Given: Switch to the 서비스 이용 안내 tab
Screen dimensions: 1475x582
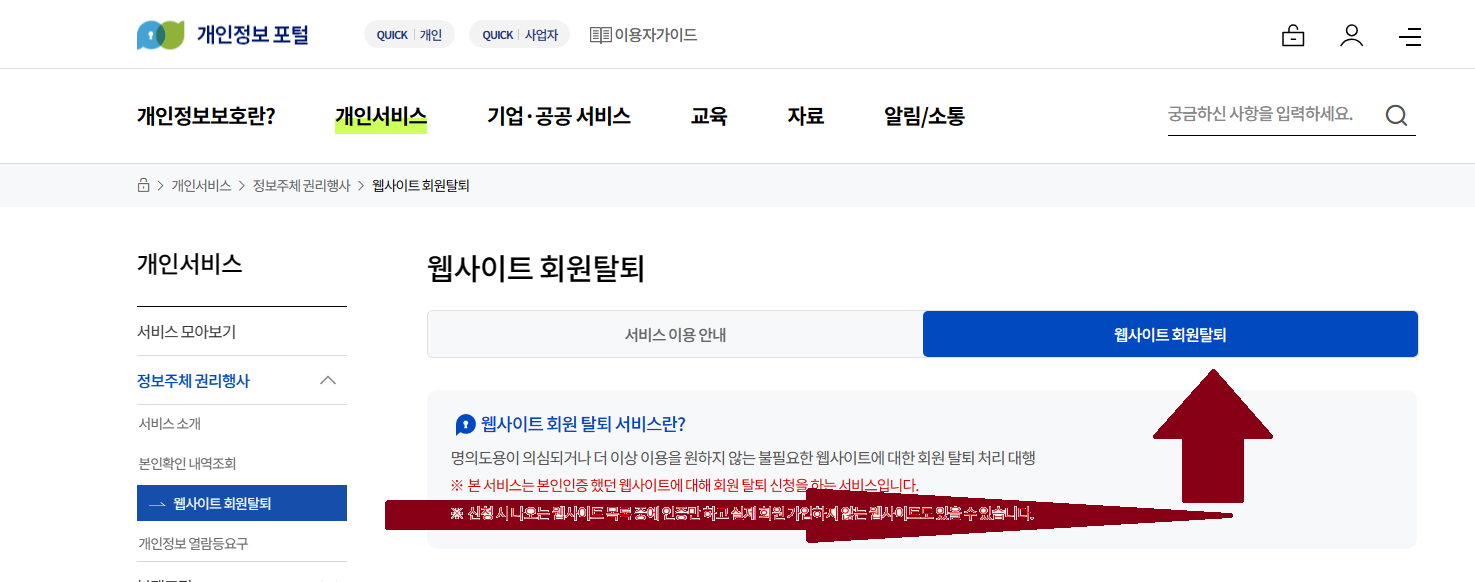Looking at the screenshot, I should coord(674,333).
